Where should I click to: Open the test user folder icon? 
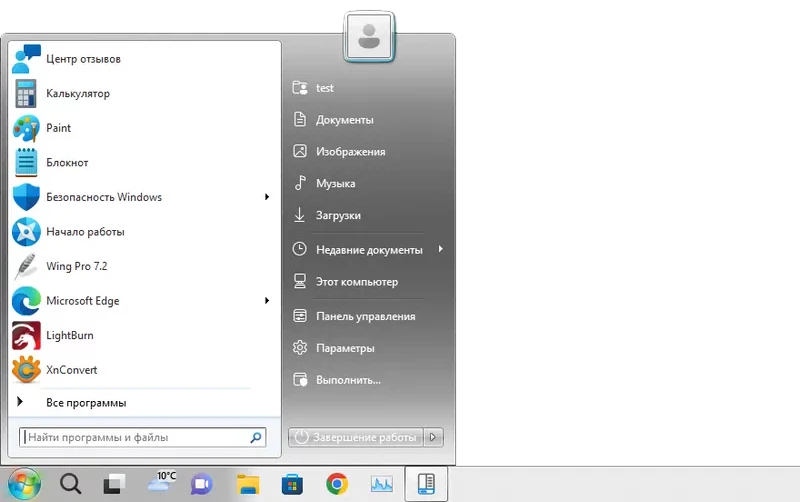click(300, 88)
